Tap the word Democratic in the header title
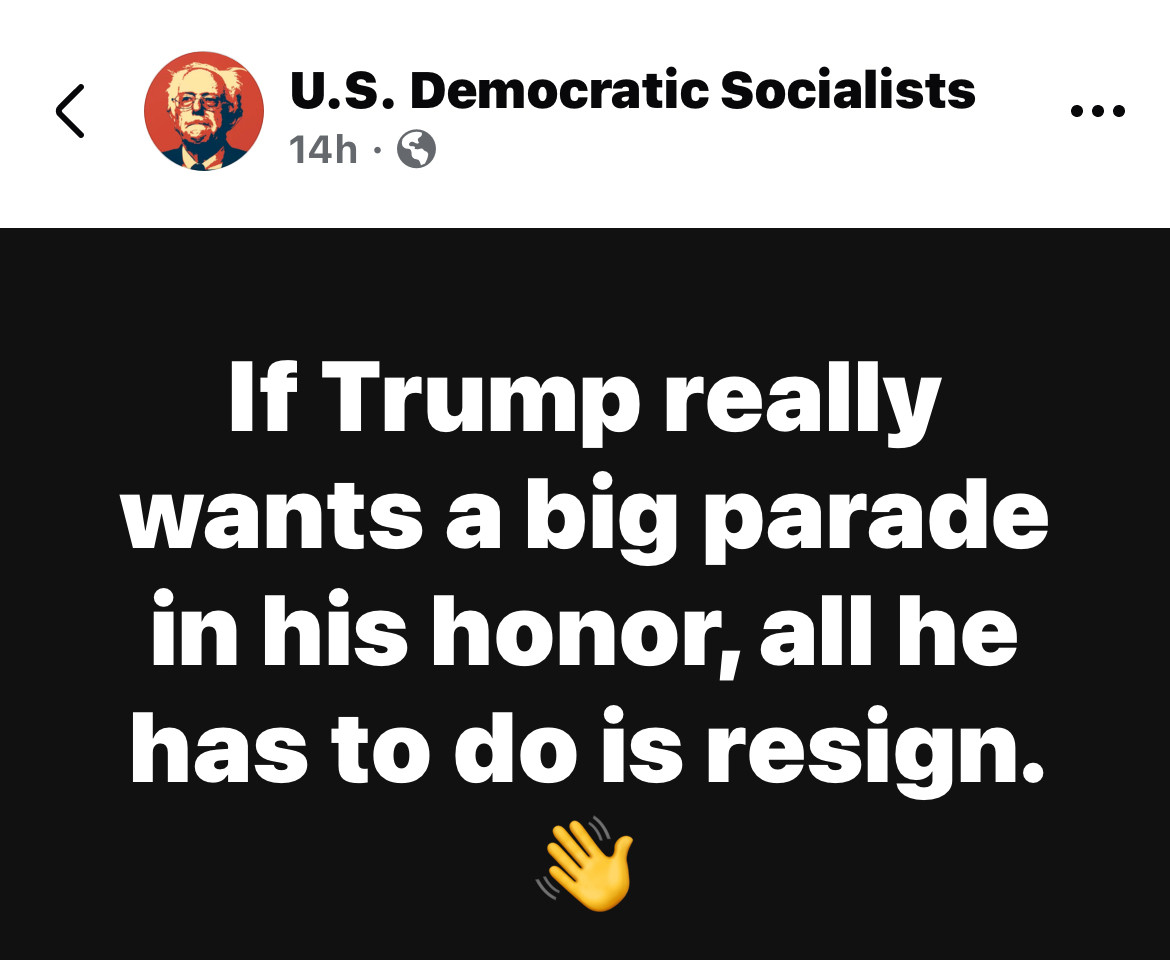Screen dimensions: 1170x960 pyautogui.click(x=559, y=90)
